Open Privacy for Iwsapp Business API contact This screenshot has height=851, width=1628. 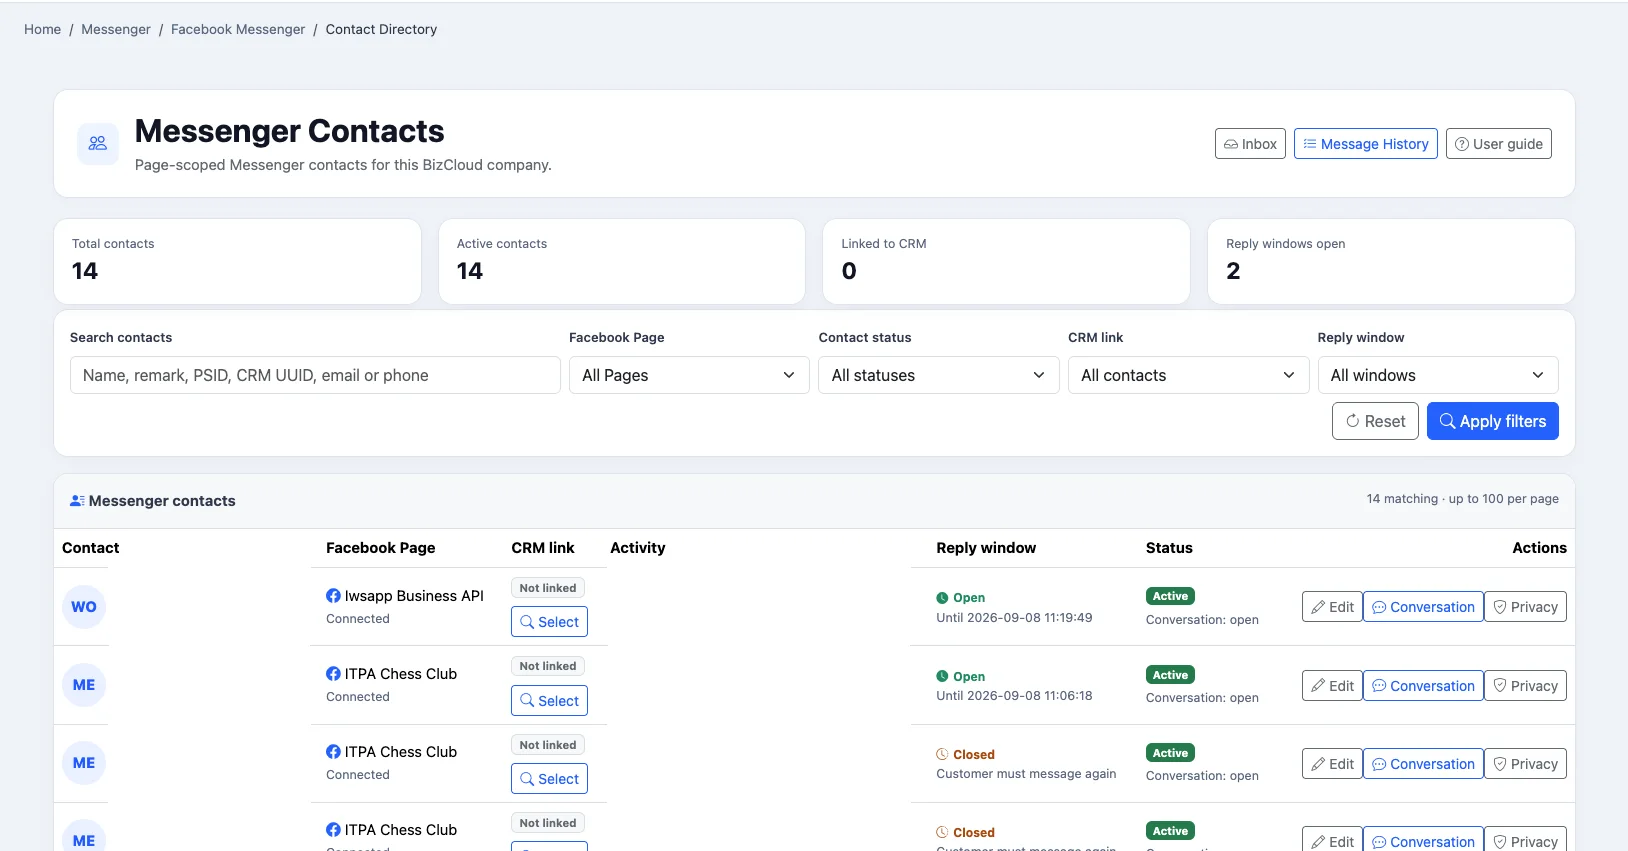1525,607
